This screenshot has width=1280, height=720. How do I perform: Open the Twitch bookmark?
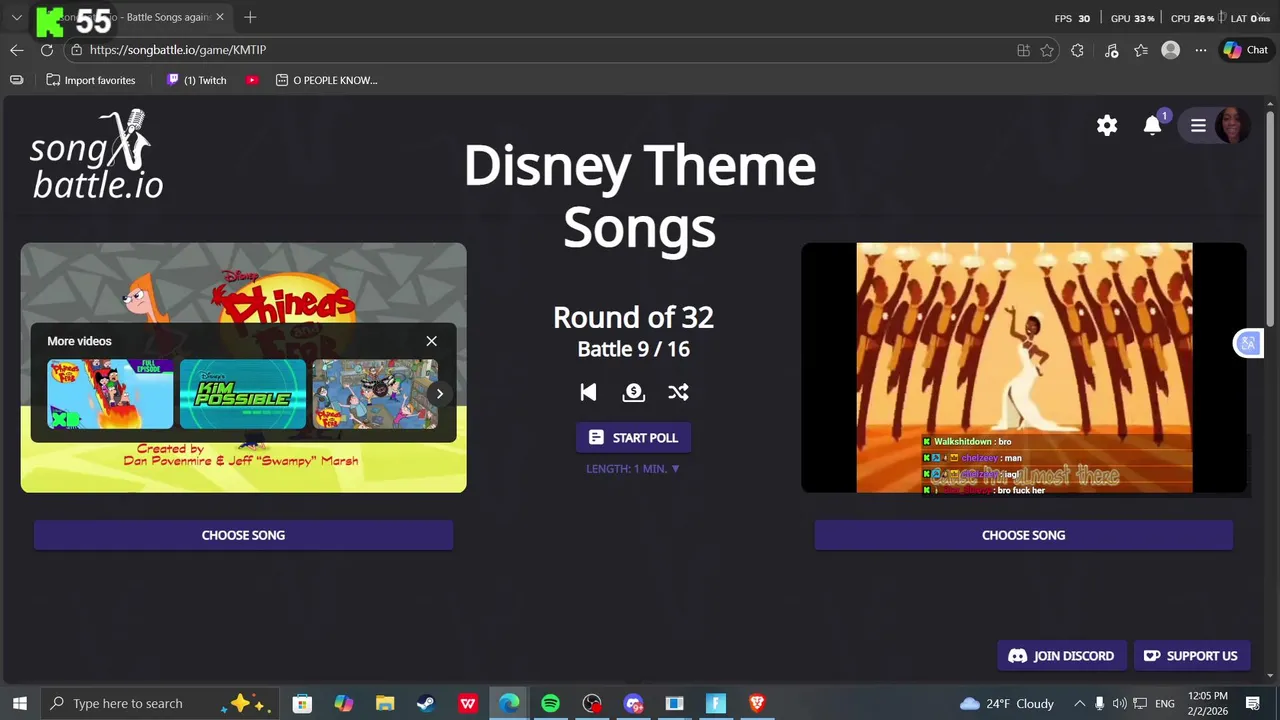(x=197, y=80)
